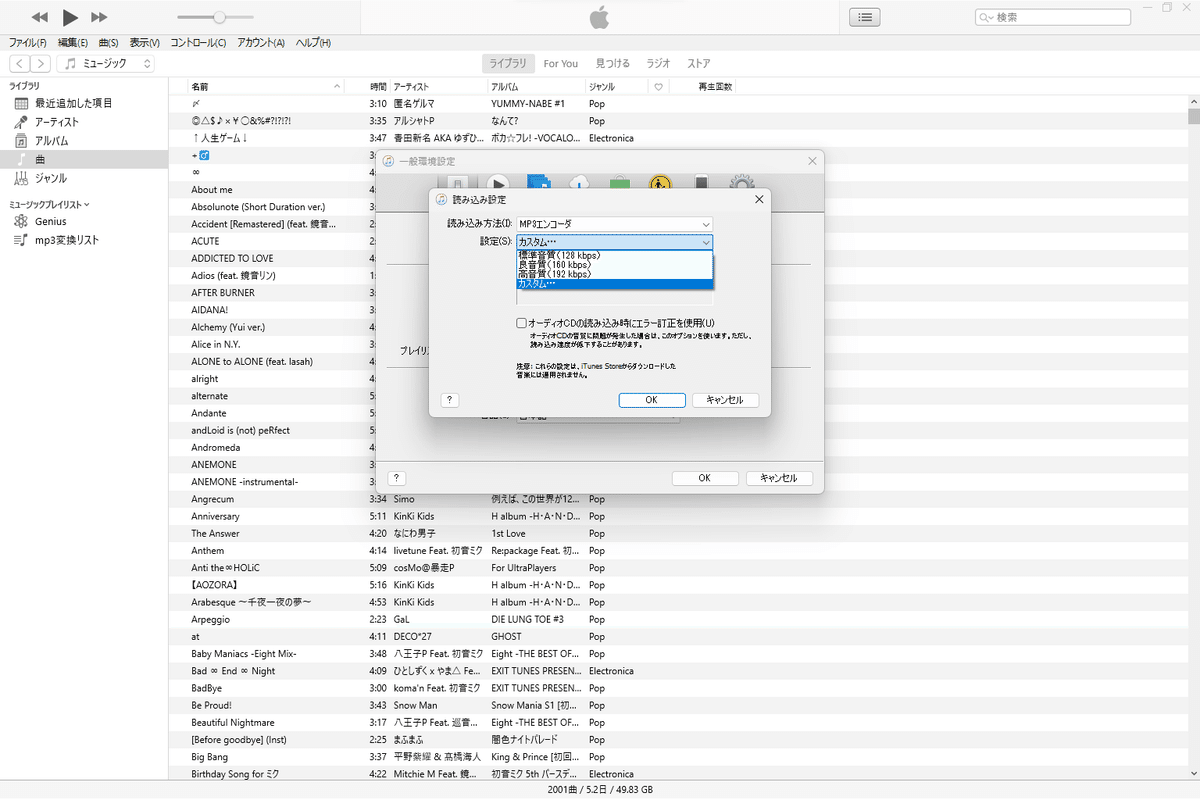The width and height of the screenshot is (1200, 800).
Task: Close the 一般環境設定 window with X
Action: (x=812, y=161)
